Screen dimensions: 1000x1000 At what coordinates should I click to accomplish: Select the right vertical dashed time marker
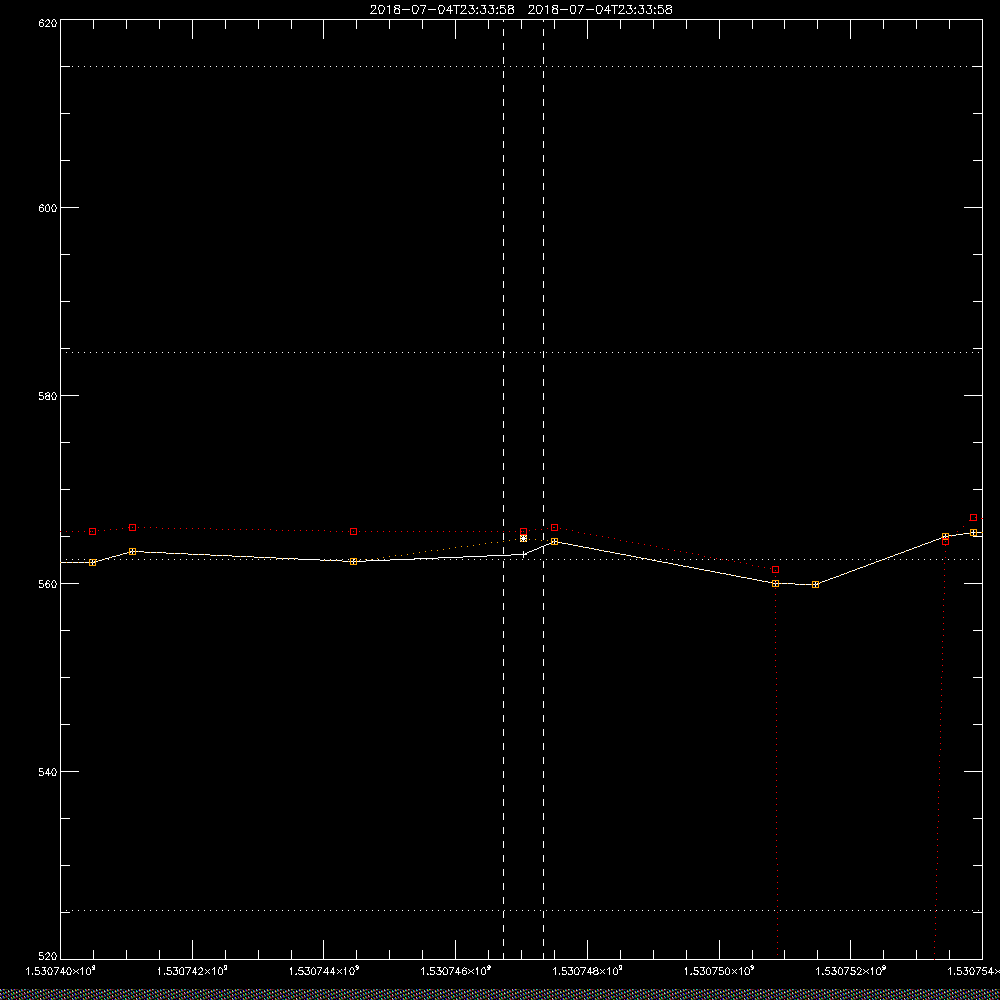click(543, 489)
